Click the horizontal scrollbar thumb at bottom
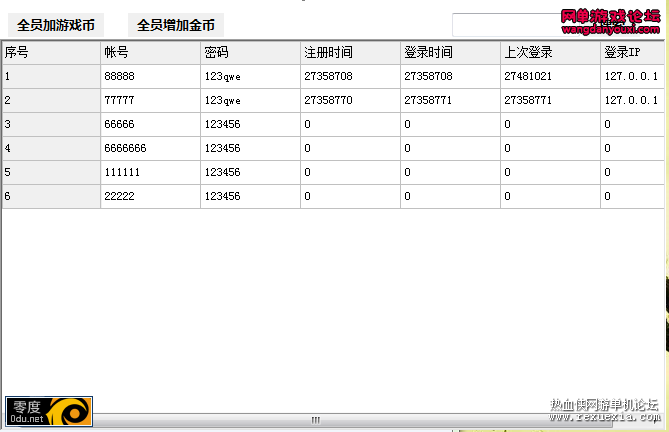669x432 pixels. coord(315,420)
